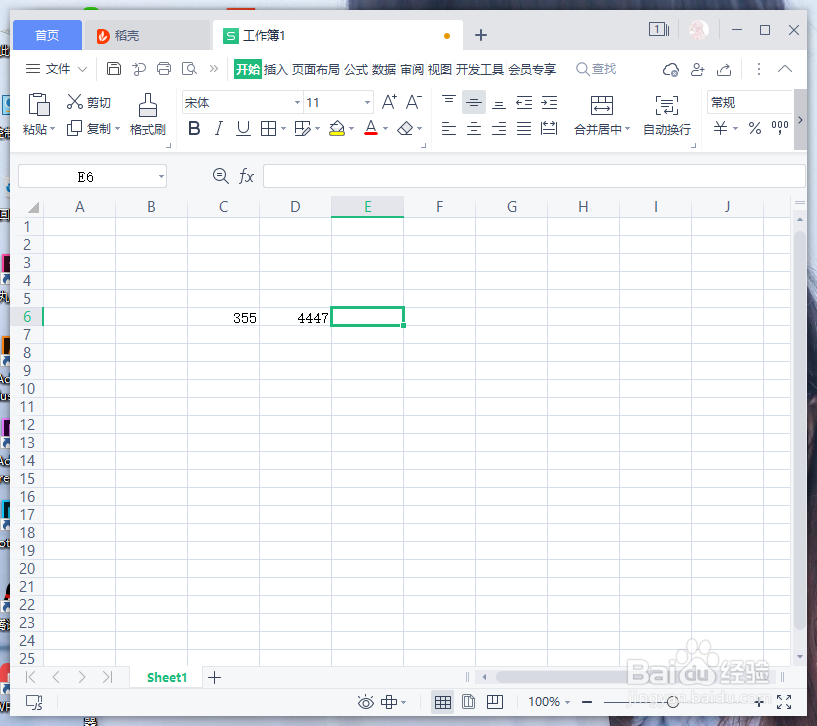This screenshot has width=817, height=726.
Task: Add a new document tab with plus
Action: coord(481,35)
